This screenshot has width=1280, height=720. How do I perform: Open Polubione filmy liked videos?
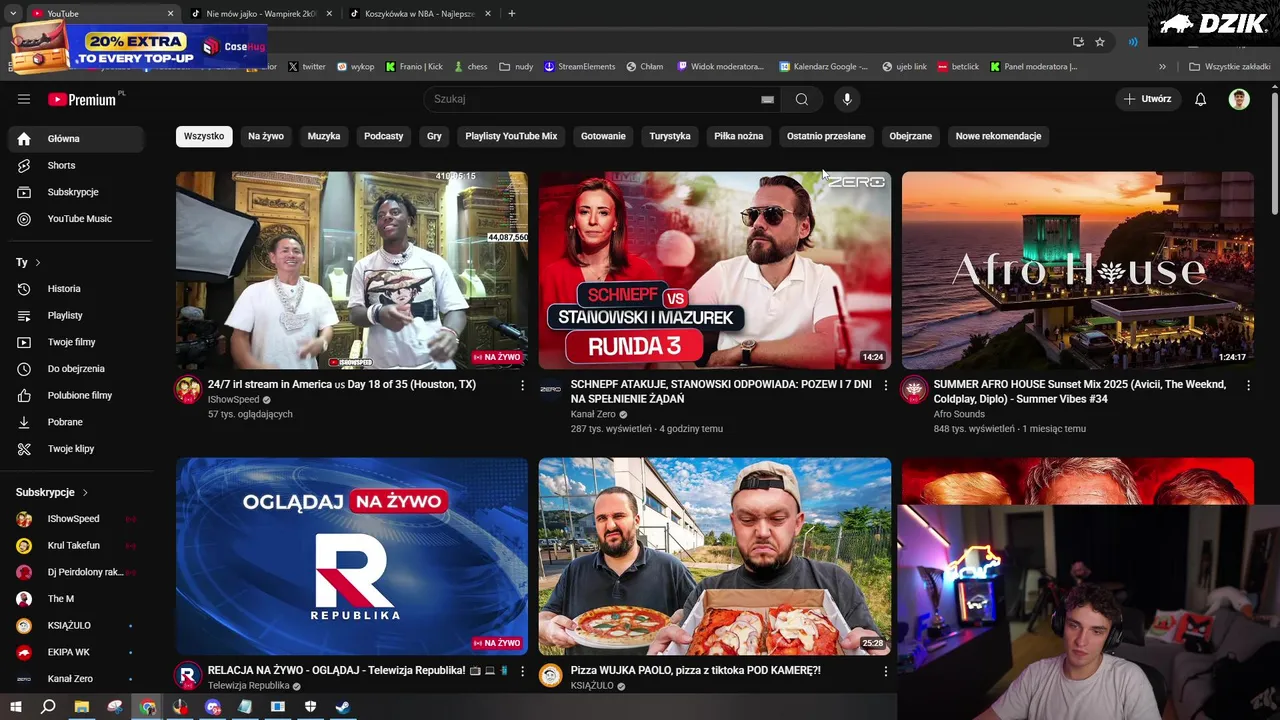pos(76,395)
